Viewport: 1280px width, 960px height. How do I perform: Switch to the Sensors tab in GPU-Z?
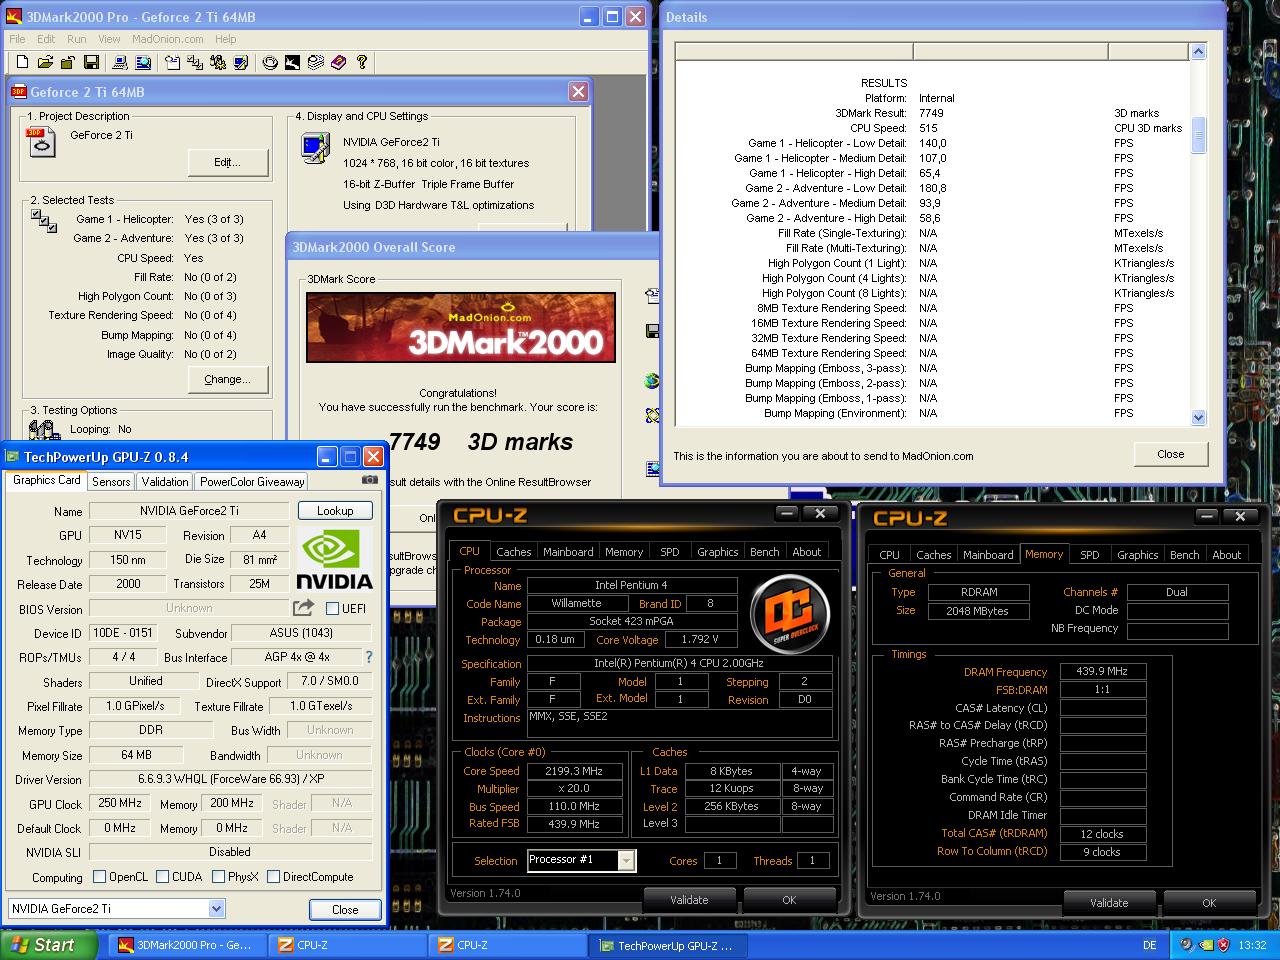(111, 481)
